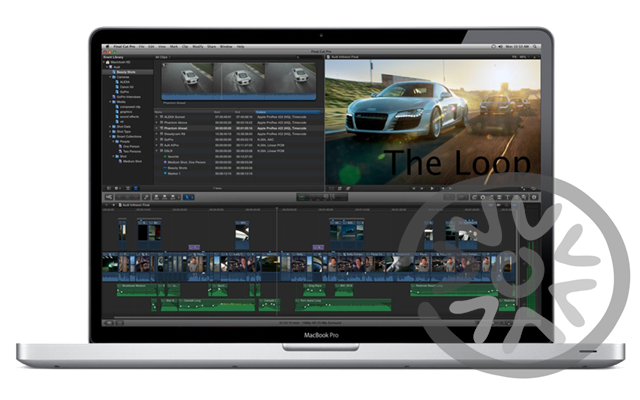Image resolution: width=640 pixels, height=400 pixels.
Task: Collapse the Cameras folder
Action: pyautogui.click(x=110, y=77)
